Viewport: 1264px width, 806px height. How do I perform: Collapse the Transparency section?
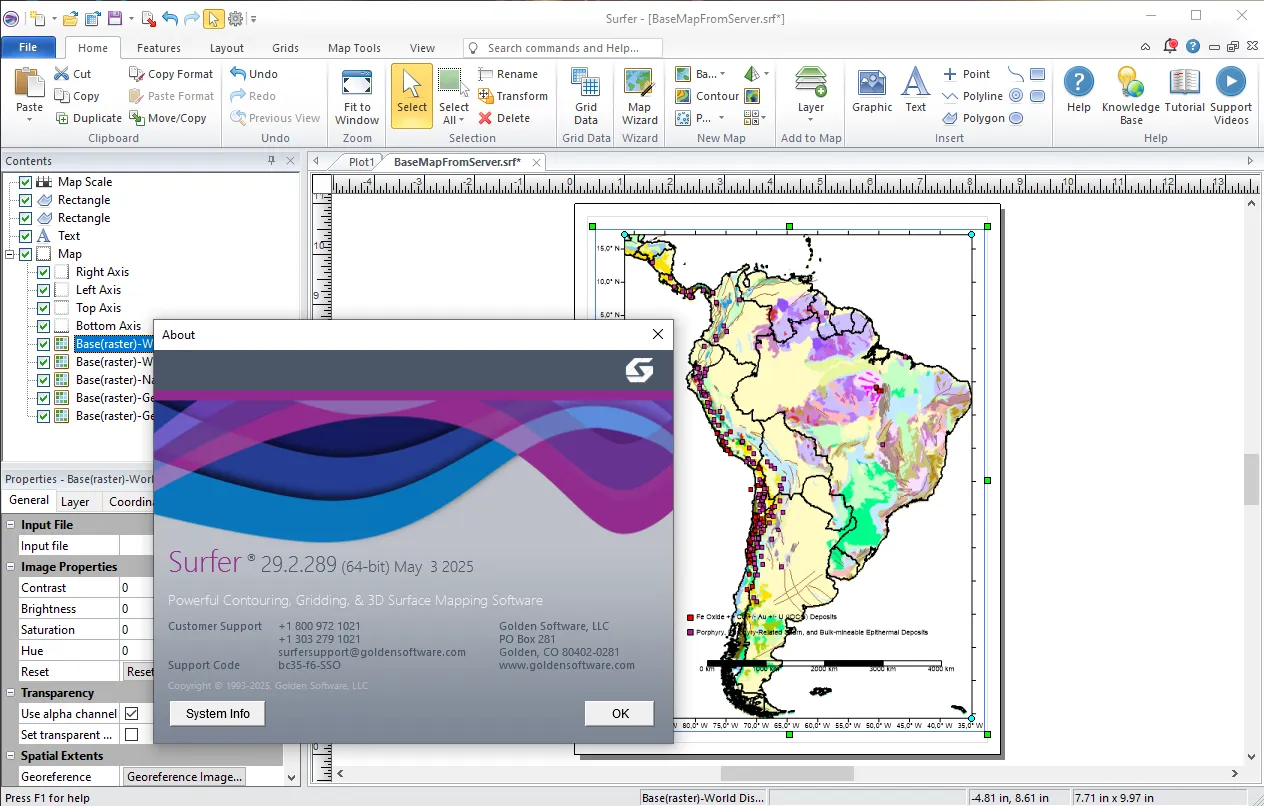point(10,693)
